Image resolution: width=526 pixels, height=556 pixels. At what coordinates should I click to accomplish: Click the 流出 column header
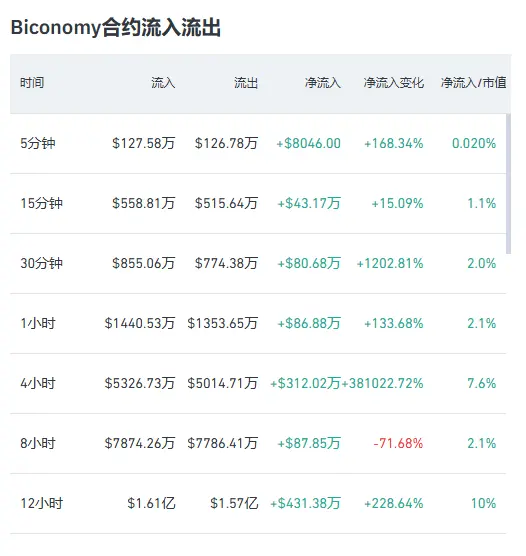point(246,83)
